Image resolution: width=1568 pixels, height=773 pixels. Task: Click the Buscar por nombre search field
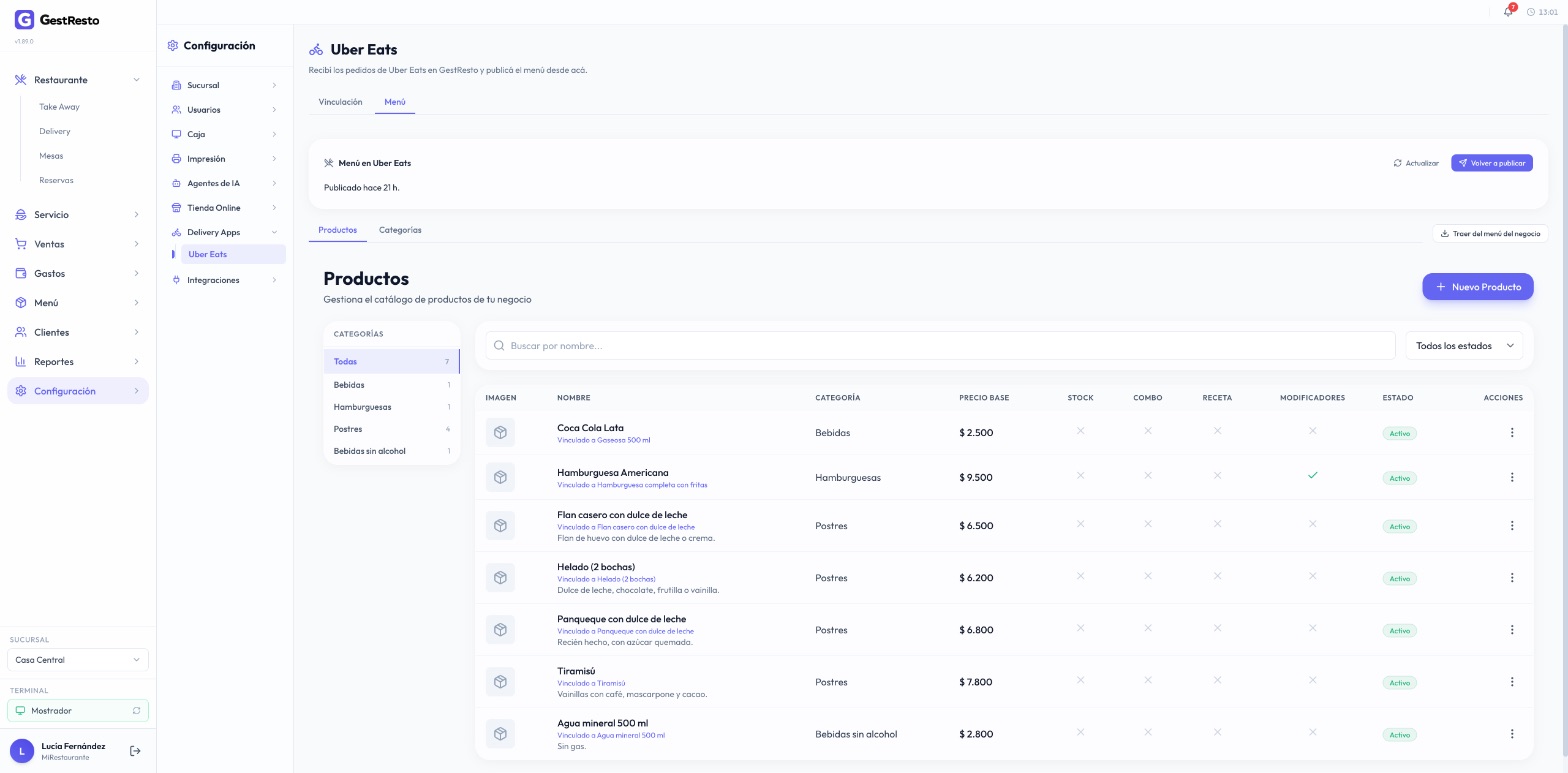[x=940, y=346]
